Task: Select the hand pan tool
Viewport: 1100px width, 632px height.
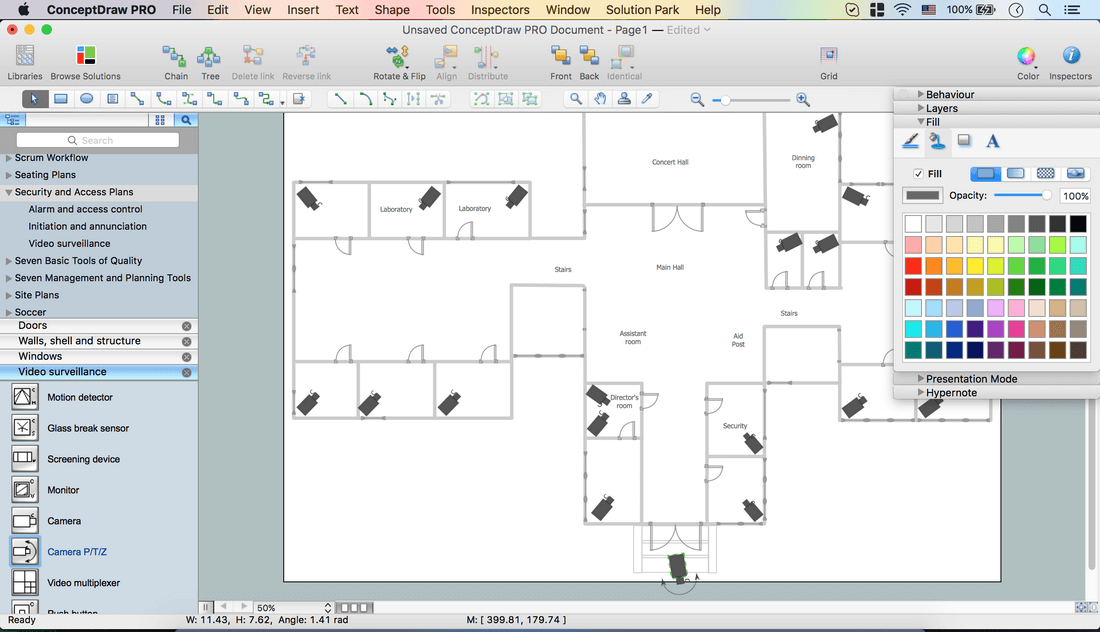Action: click(x=600, y=99)
